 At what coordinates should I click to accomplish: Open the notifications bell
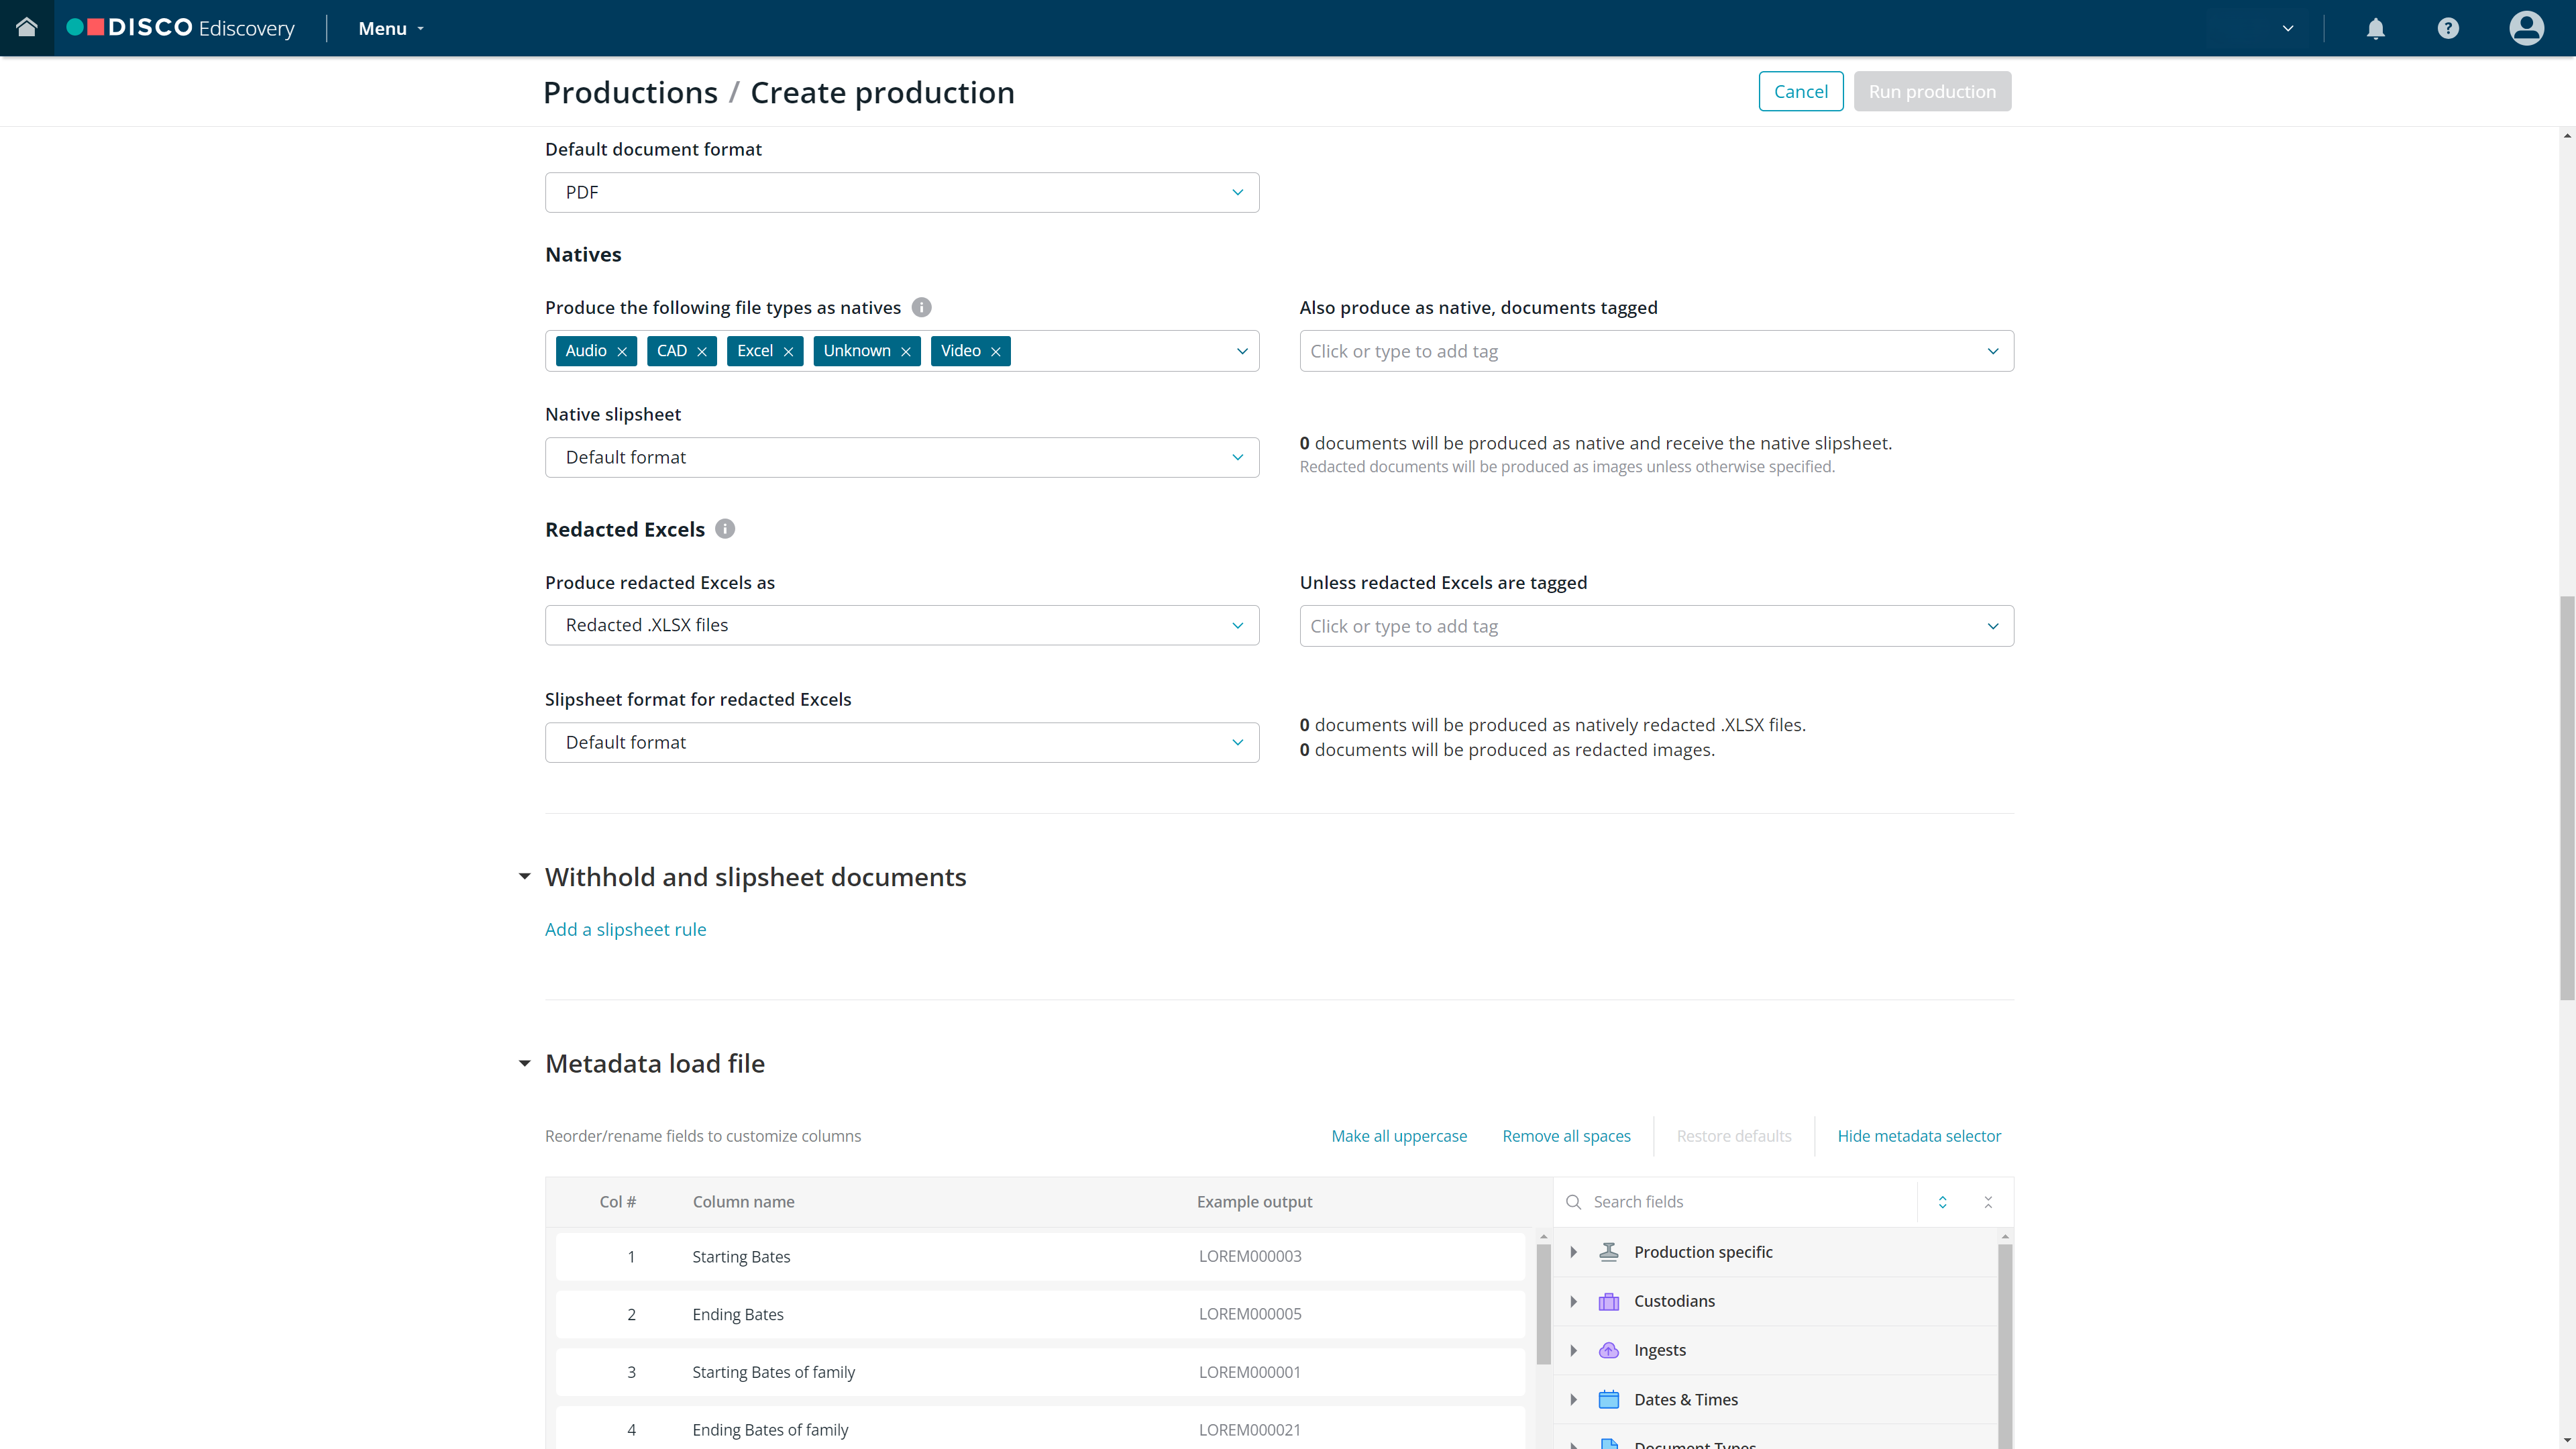pyautogui.click(x=2375, y=28)
